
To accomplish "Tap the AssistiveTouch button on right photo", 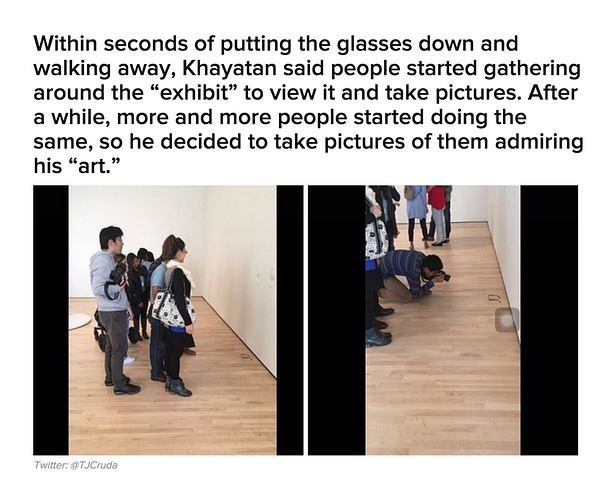I will 507,320.
